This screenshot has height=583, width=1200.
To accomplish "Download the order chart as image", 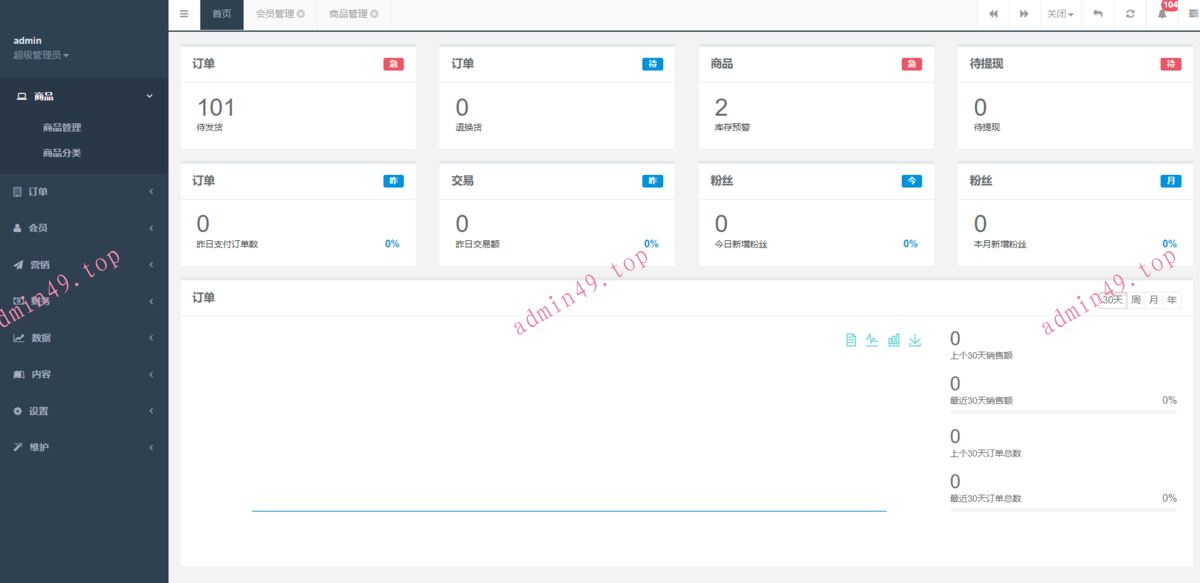I will pos(915,340).
